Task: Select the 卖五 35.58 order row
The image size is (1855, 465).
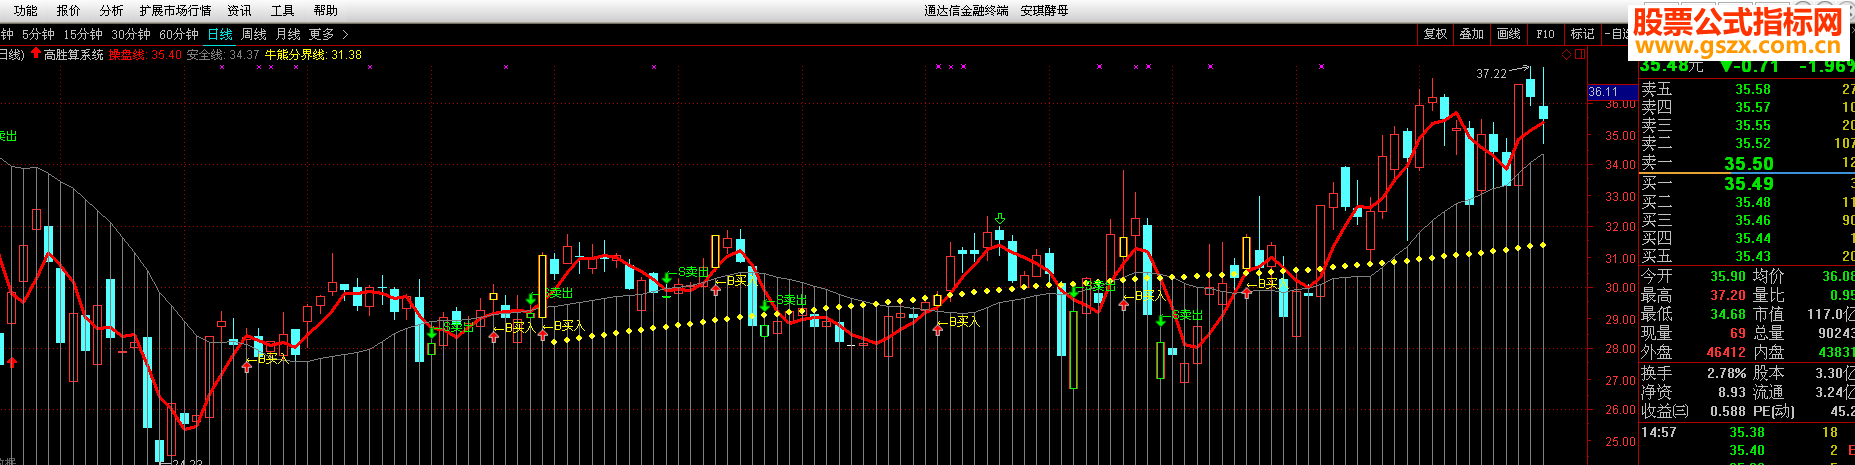Action: coord(1747,89)
